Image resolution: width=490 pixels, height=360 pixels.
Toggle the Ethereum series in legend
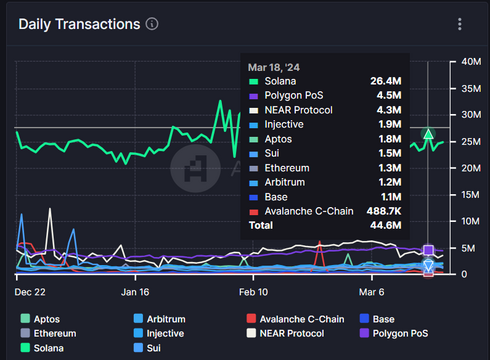pyautogui.click(x=48, y=333)
